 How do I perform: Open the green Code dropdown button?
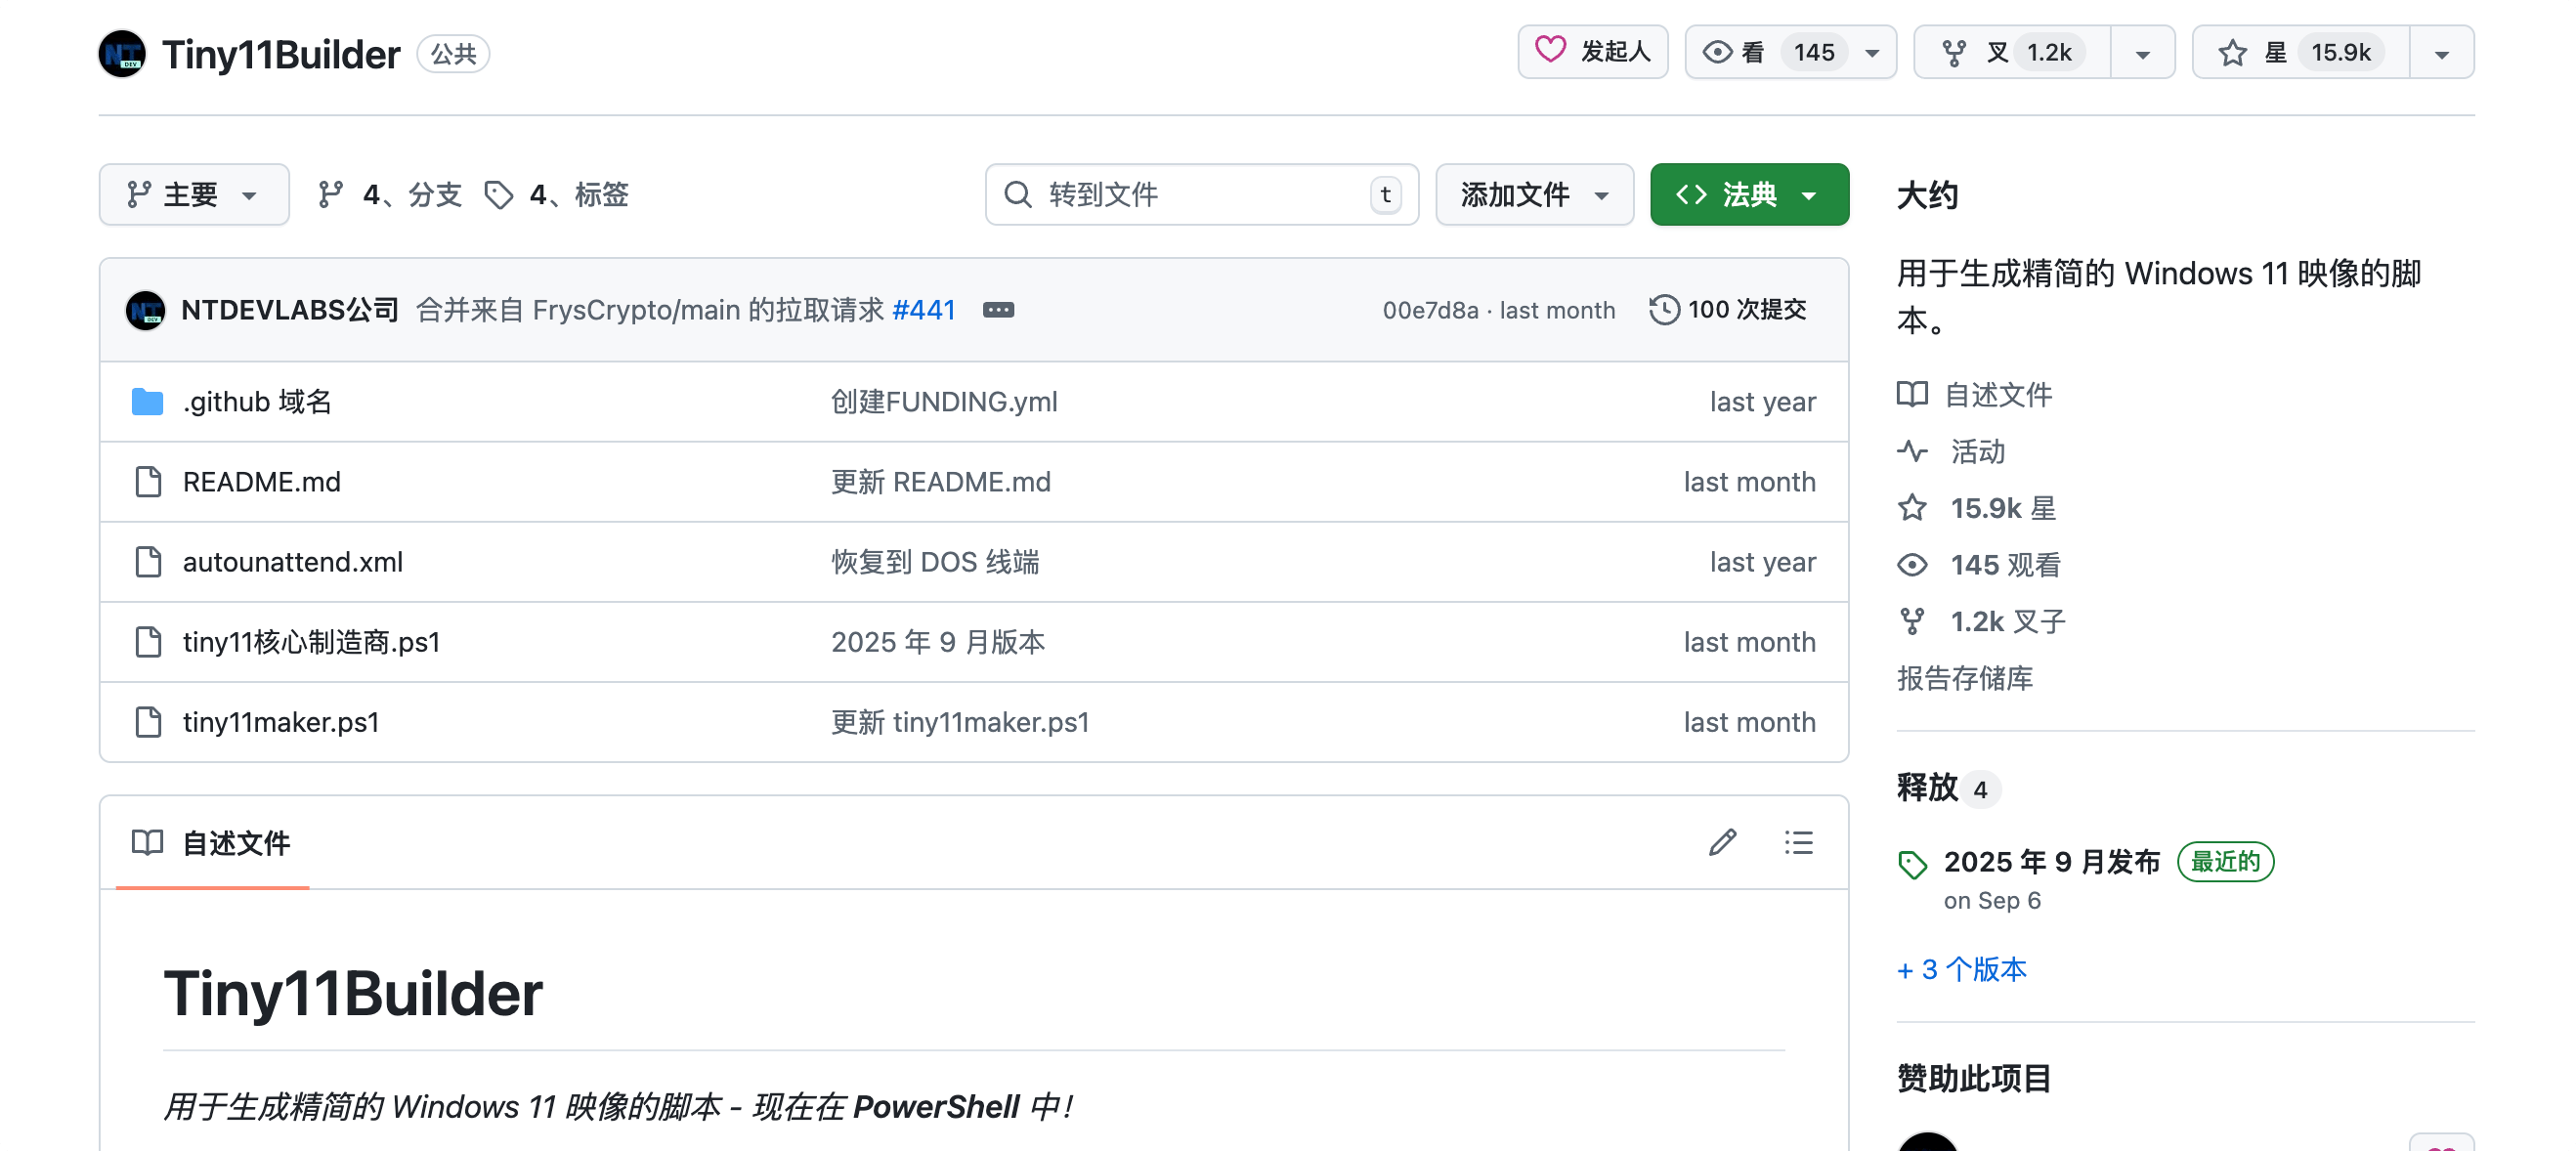1748,194
